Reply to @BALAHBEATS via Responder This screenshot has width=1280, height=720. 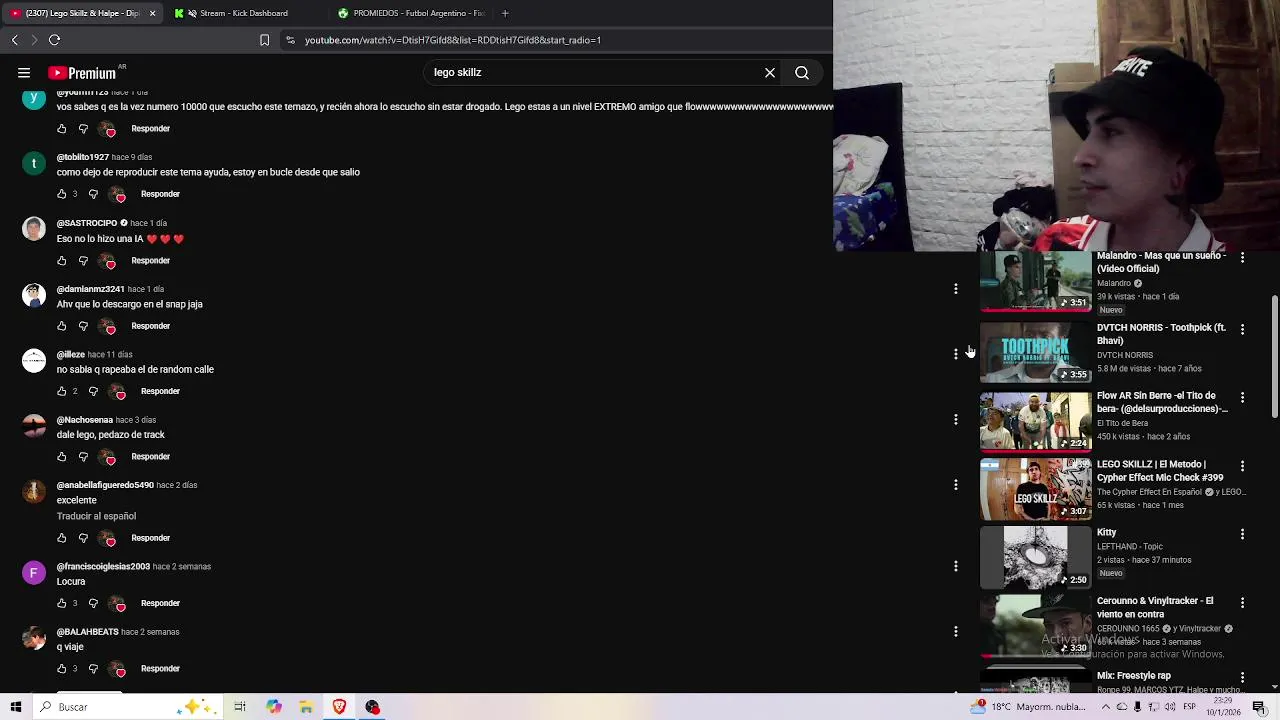pos(160,669)
